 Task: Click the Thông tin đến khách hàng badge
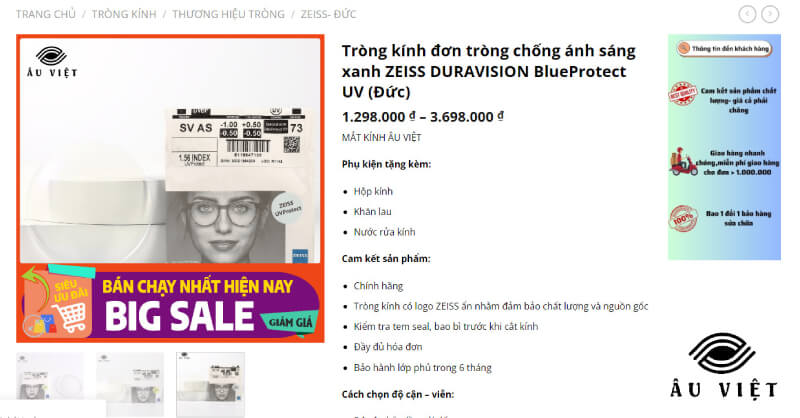[x=724, y=48]
